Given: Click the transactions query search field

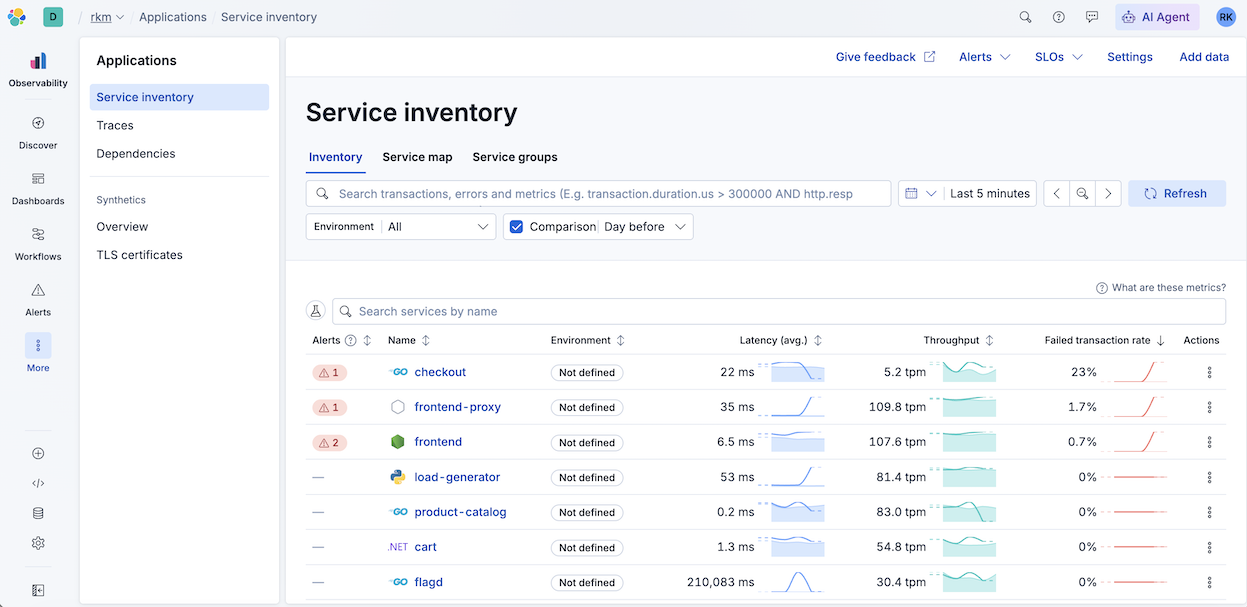Looking at the screenshot, I should (x=598, y=194).
